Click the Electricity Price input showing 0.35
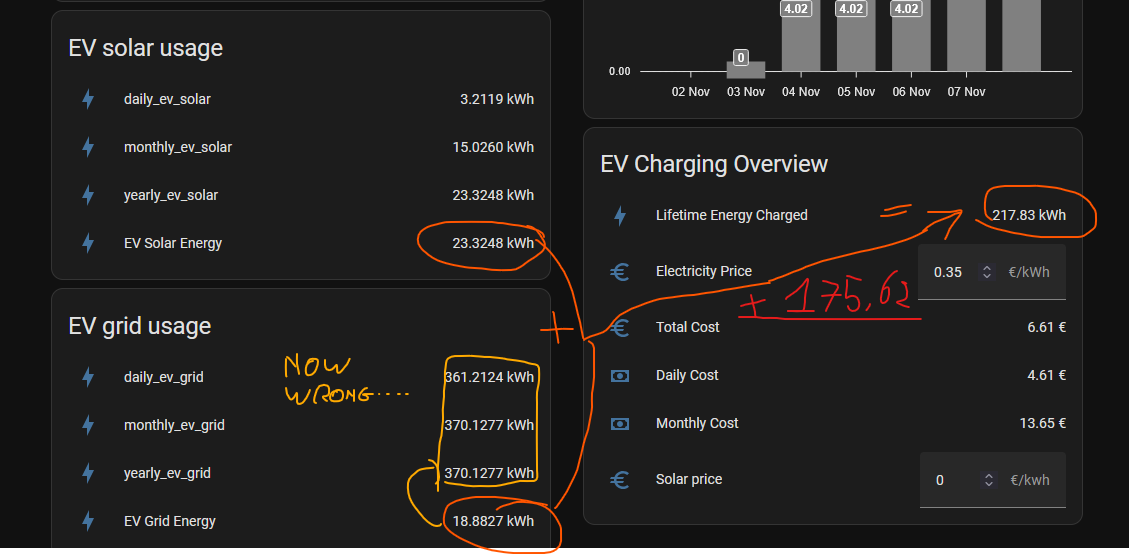The height and width of the screenshot is (554, 1129). (992, 272)
